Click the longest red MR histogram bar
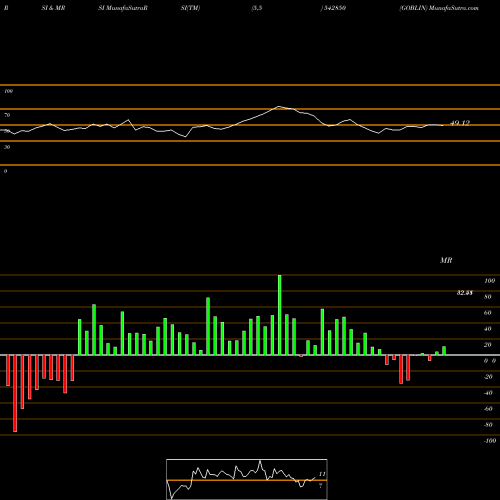Screen dimensions: 500x500 click(15, 393)
